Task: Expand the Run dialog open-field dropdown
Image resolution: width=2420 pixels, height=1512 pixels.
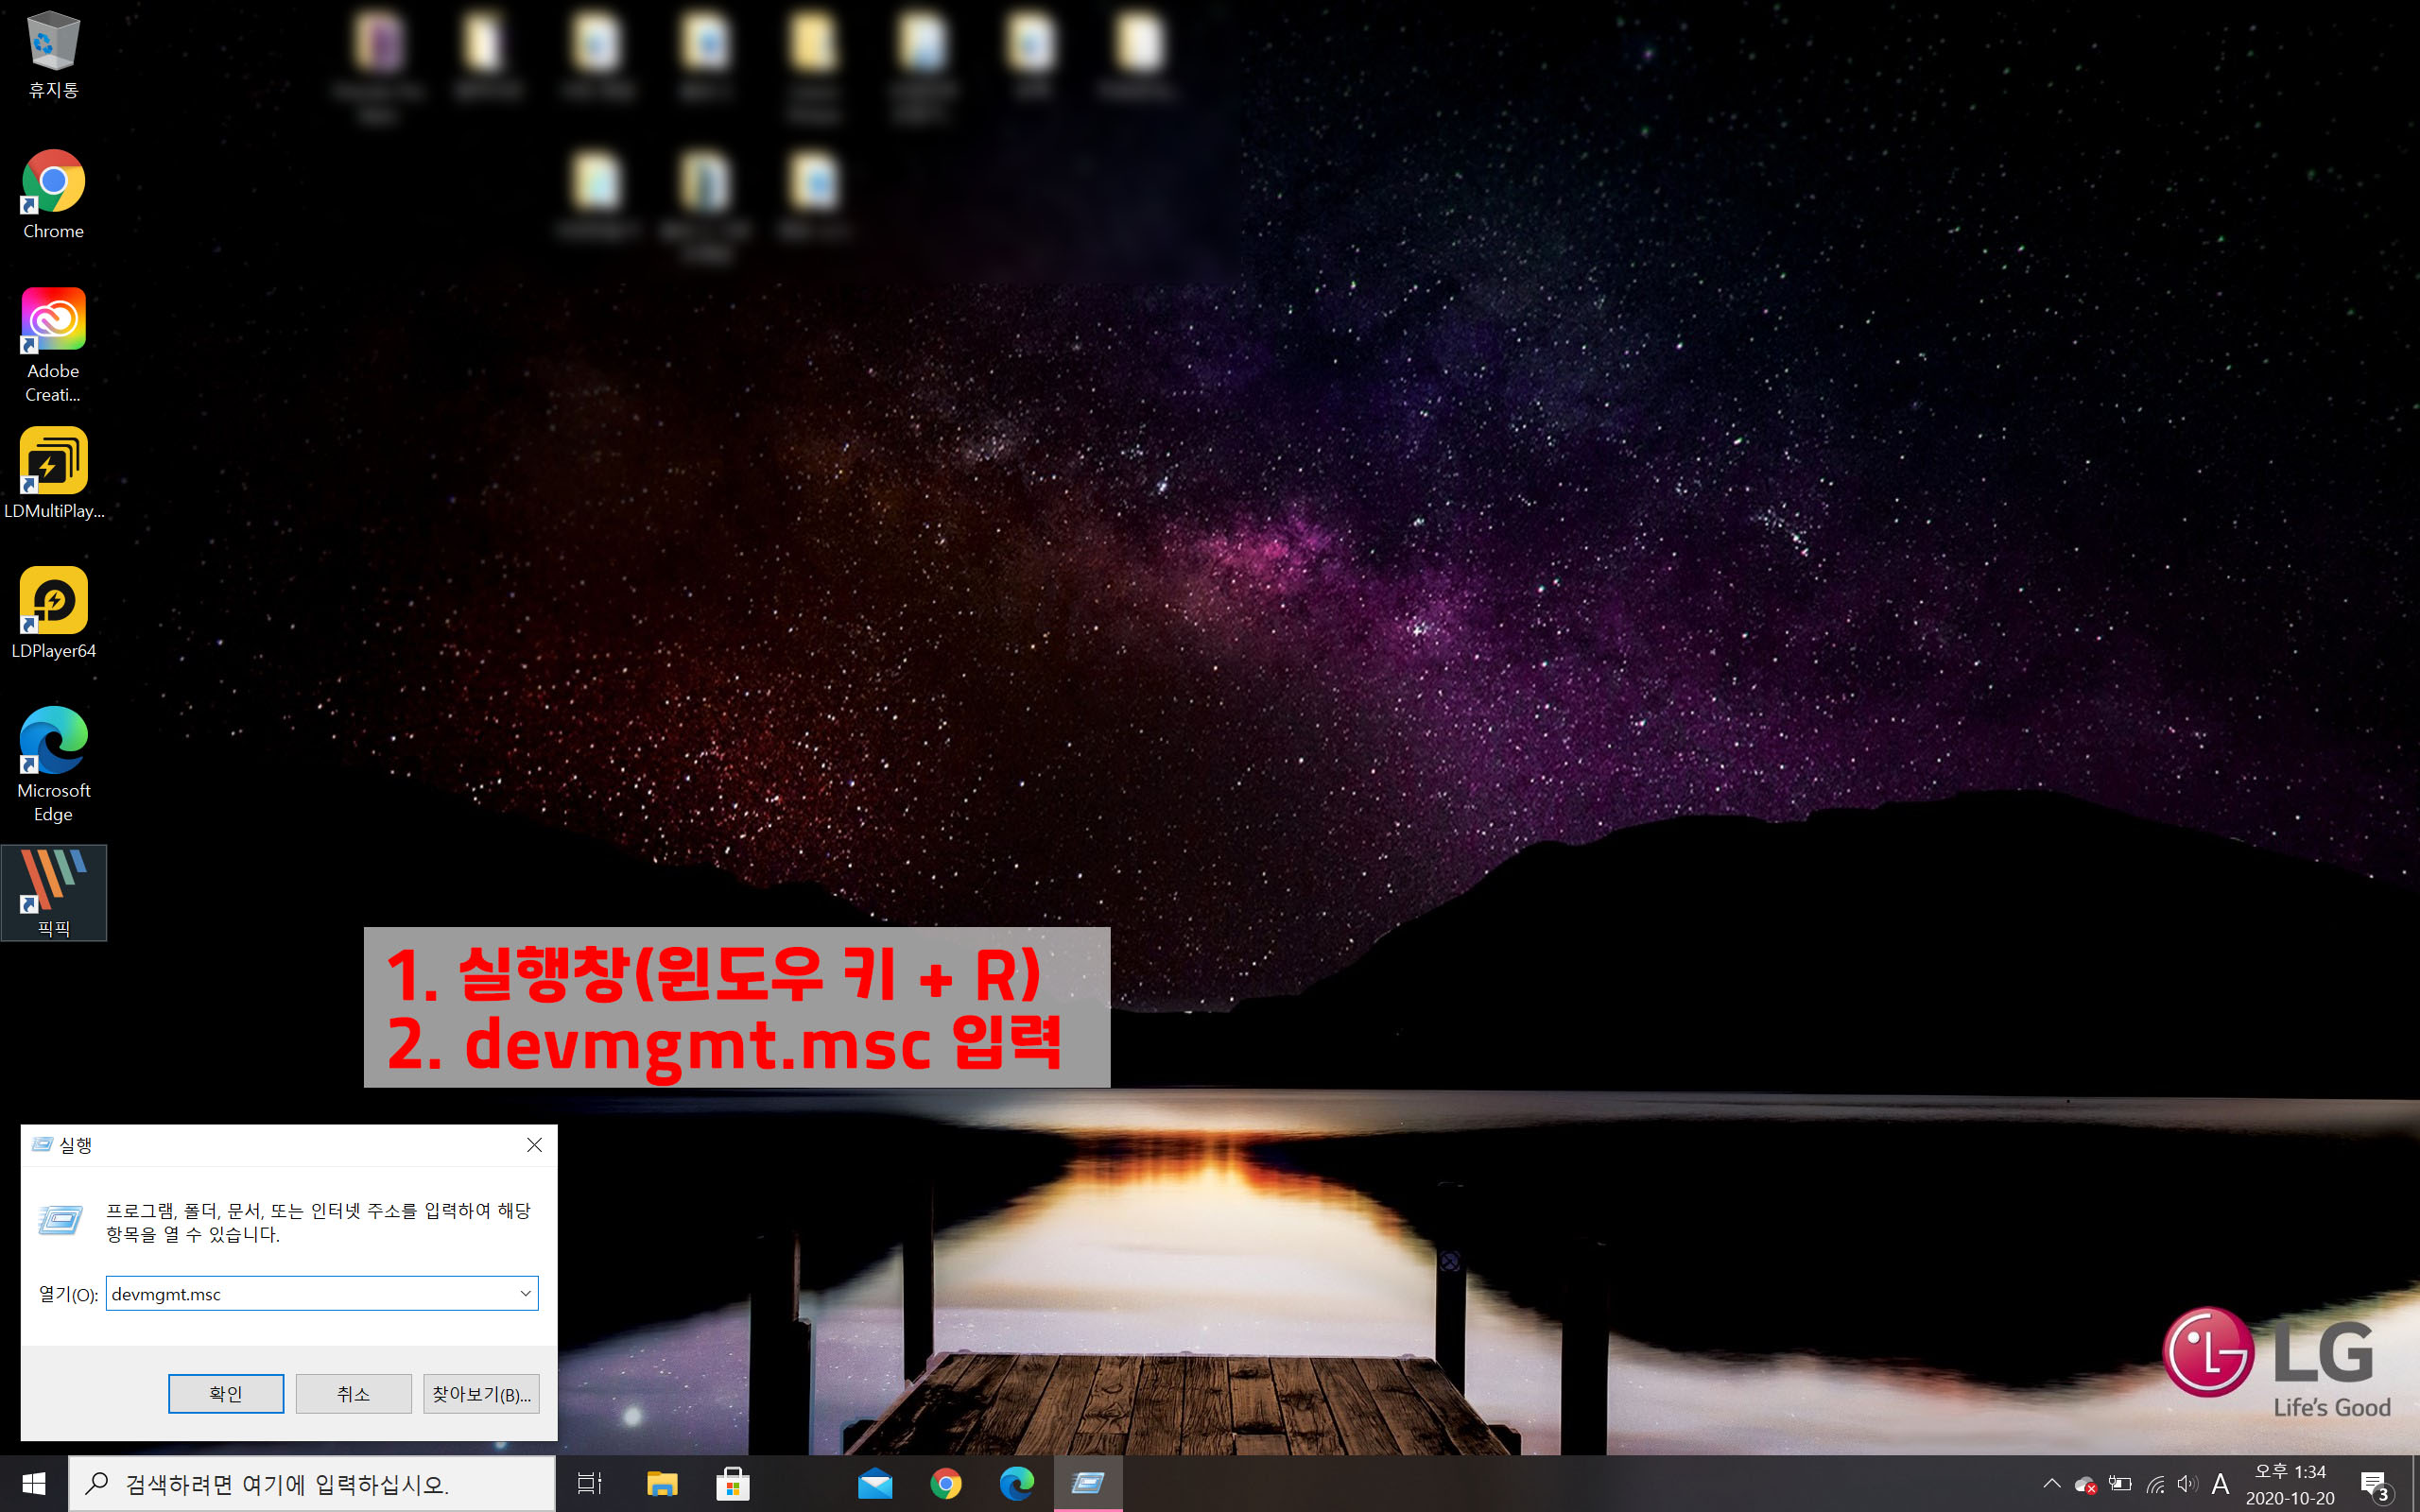Action: (525, 1293)
